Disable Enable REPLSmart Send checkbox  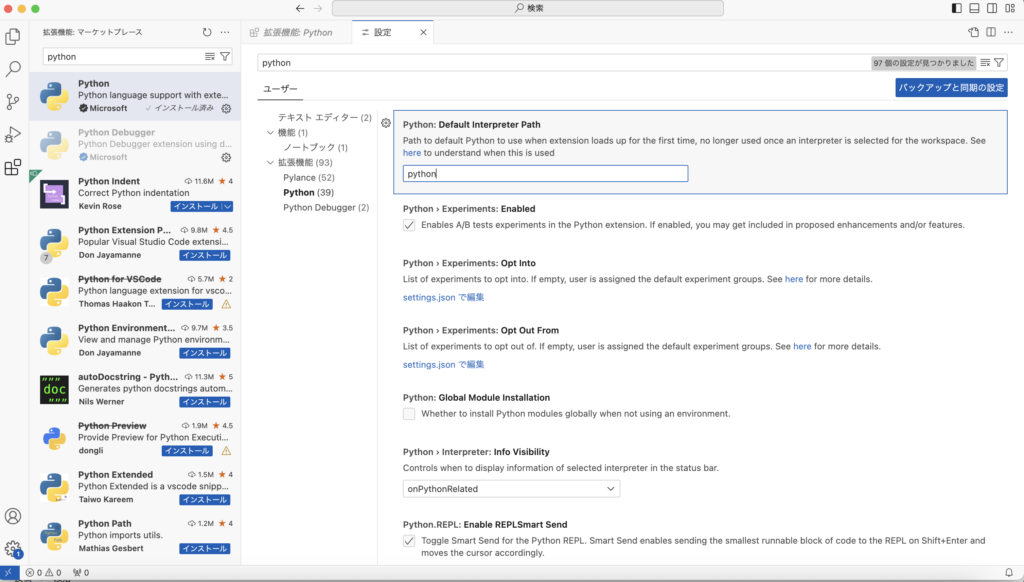coord(409,541)
